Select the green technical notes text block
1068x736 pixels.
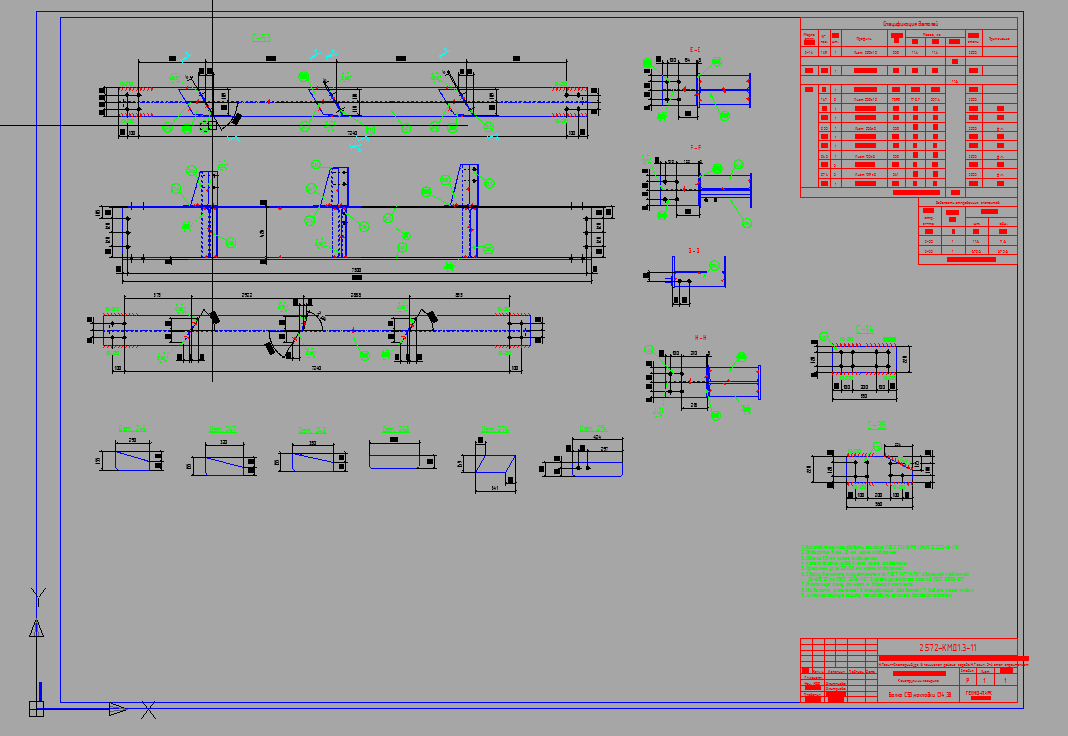point(887,571)
